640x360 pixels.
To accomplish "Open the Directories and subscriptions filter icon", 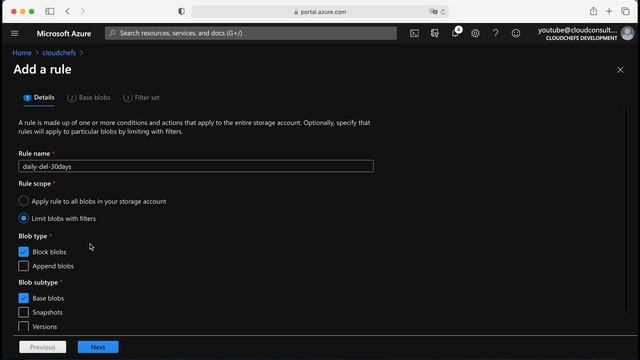I will 435,33.
